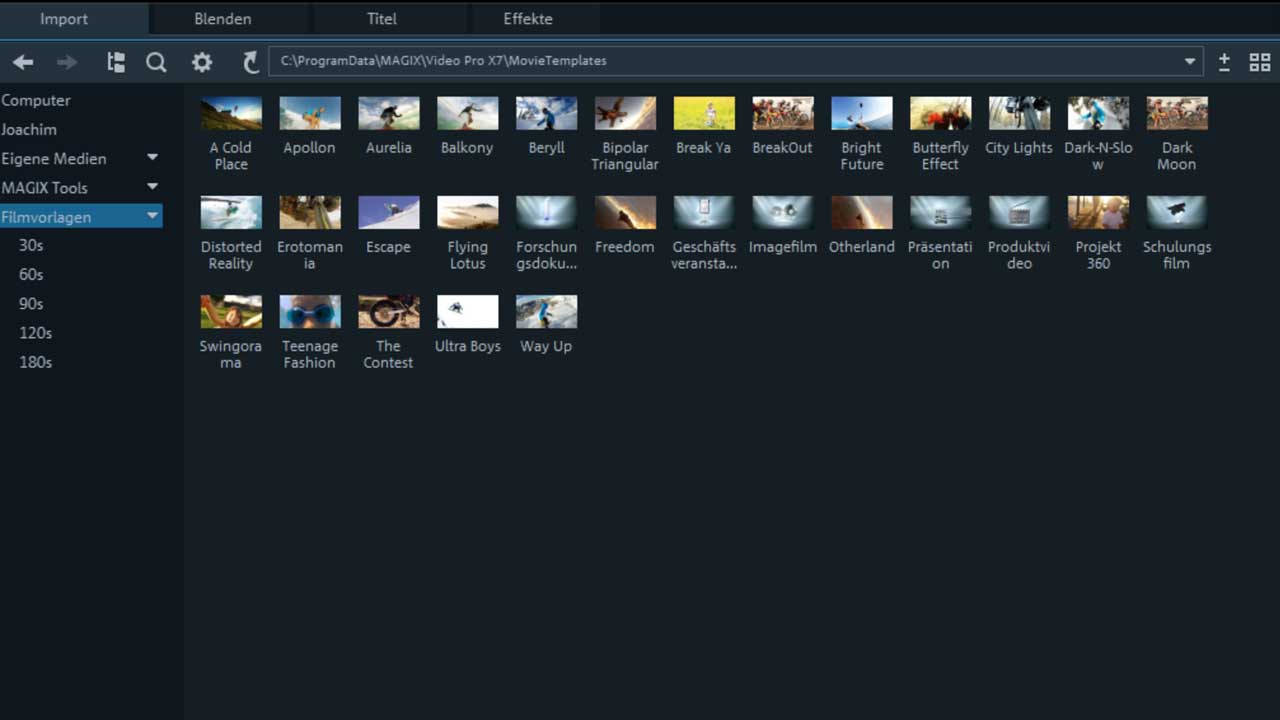Switch to the Blenden tab
The image size is (1280, 720).
(x=223, y=19)
